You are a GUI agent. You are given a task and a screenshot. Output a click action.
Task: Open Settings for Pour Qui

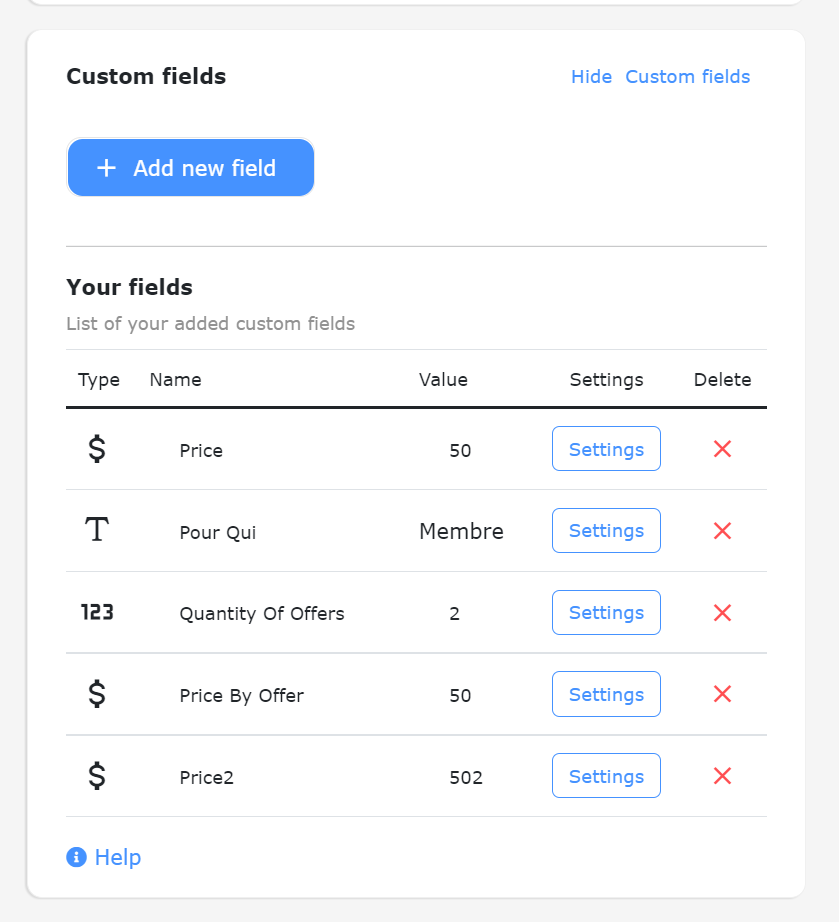(606, 530)
